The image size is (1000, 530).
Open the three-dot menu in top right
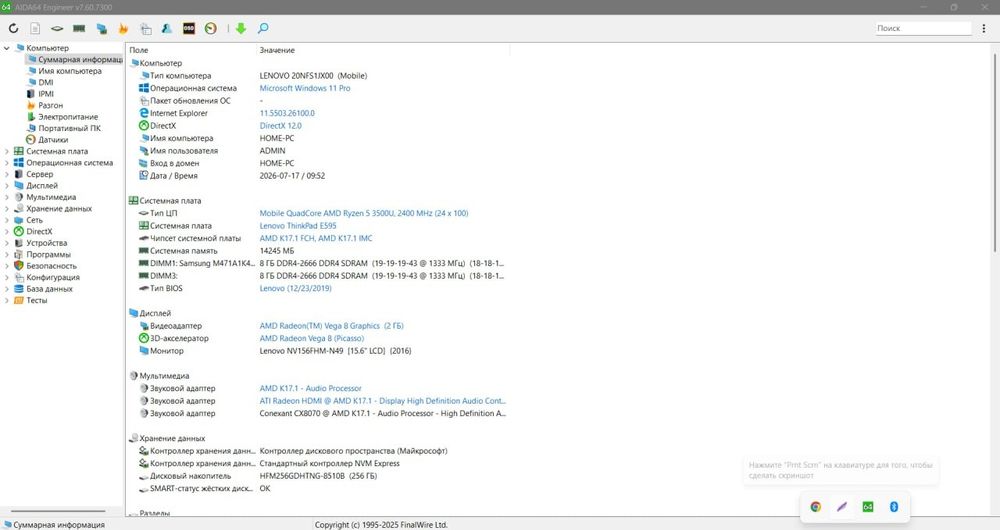[983, 28]
